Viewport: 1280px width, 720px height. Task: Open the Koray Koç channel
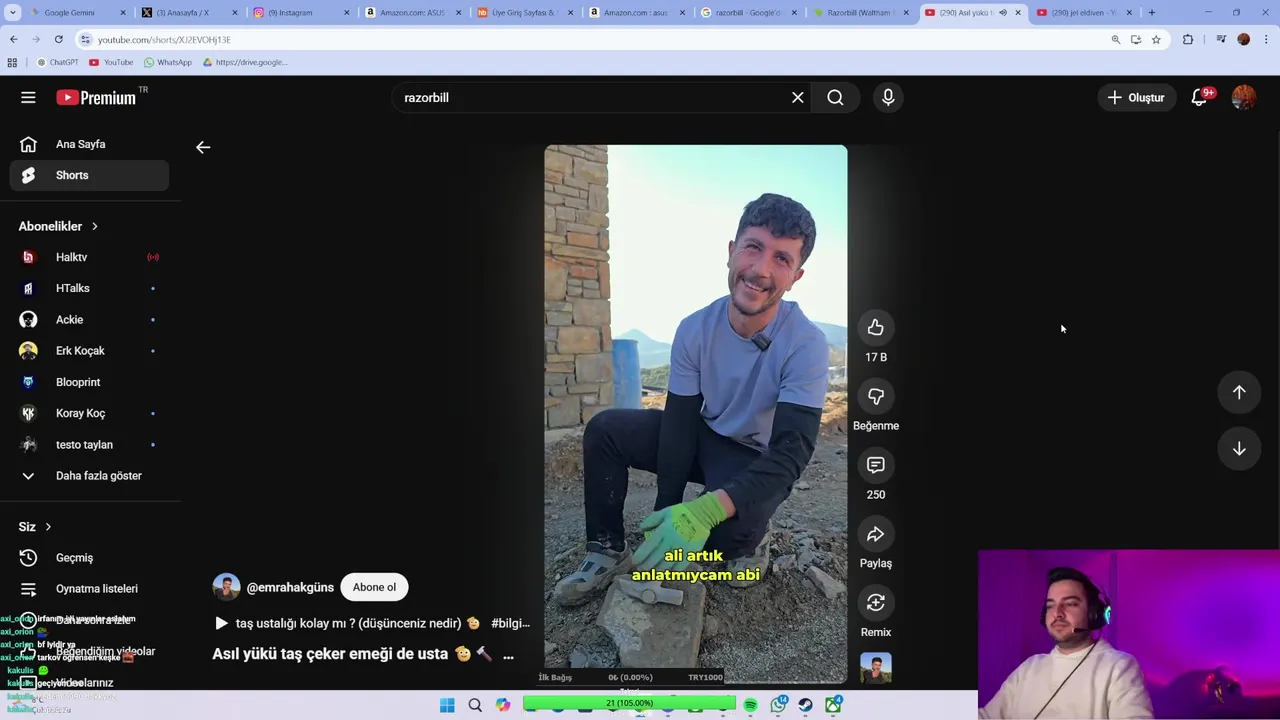coord(89,413)
